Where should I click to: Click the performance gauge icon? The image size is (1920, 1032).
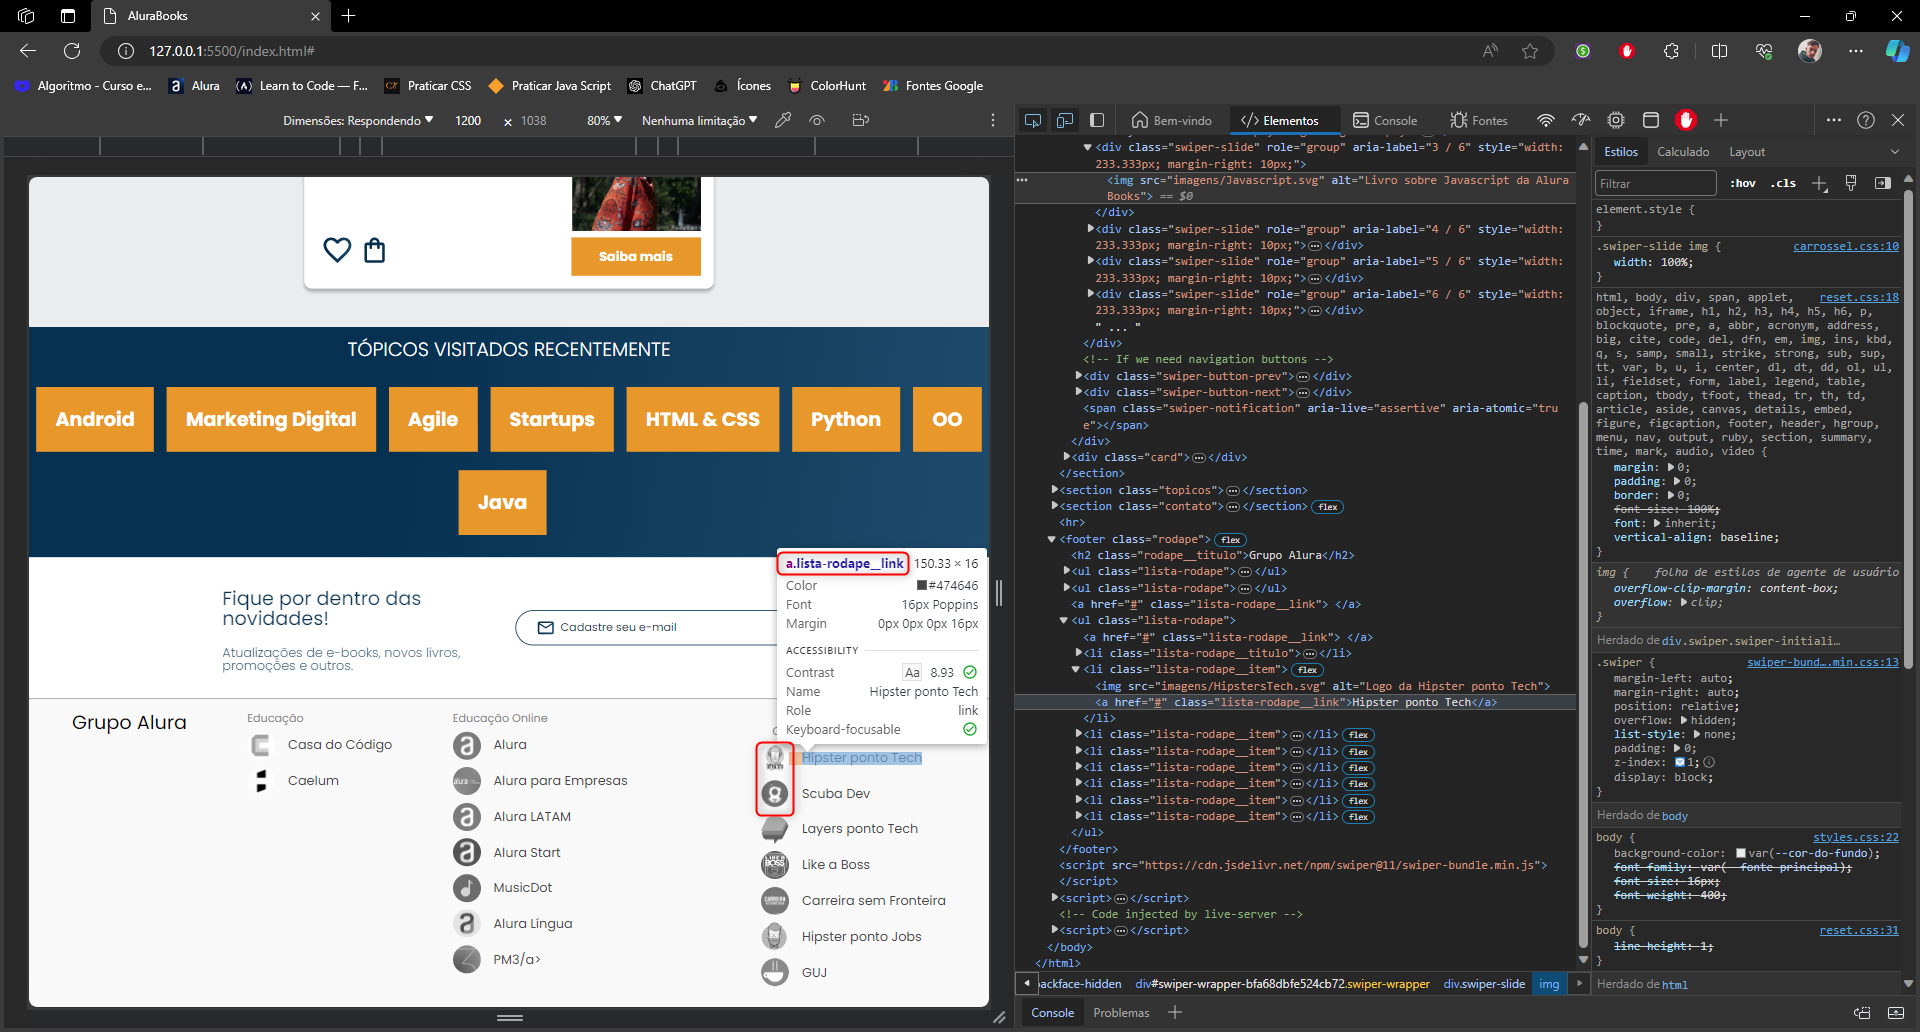click(1581, 120)
